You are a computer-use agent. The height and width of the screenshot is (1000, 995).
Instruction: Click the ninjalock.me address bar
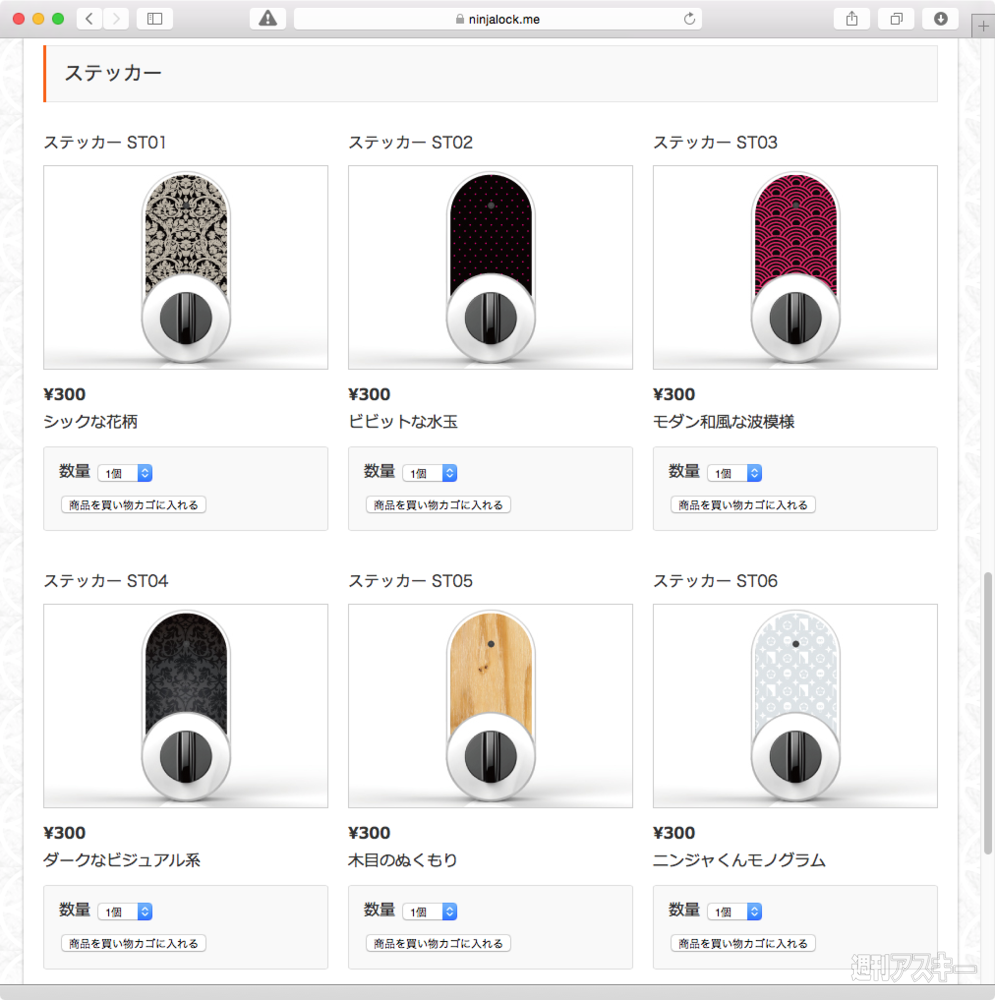(498, 19)
